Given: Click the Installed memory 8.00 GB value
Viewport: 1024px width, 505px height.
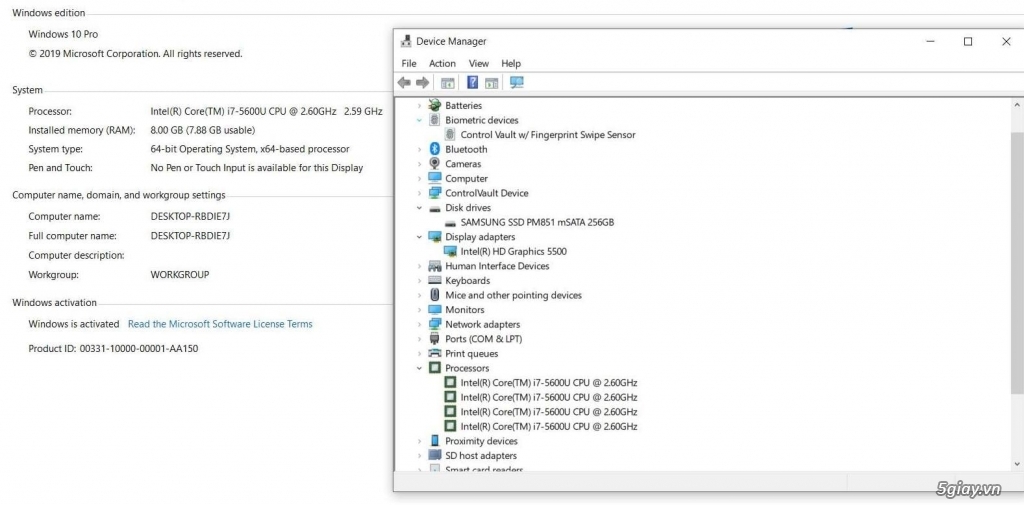Looking at the screenshot, I should point(202,130).
